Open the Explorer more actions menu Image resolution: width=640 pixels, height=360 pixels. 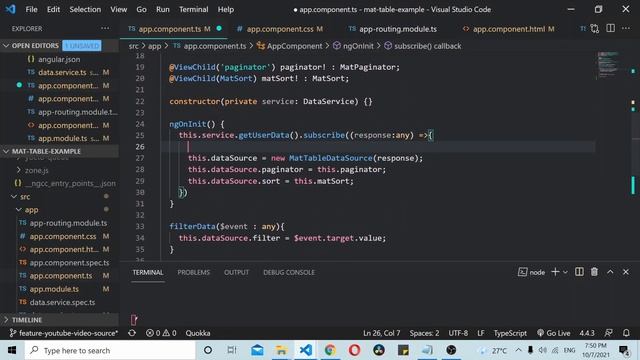(105, 29)
